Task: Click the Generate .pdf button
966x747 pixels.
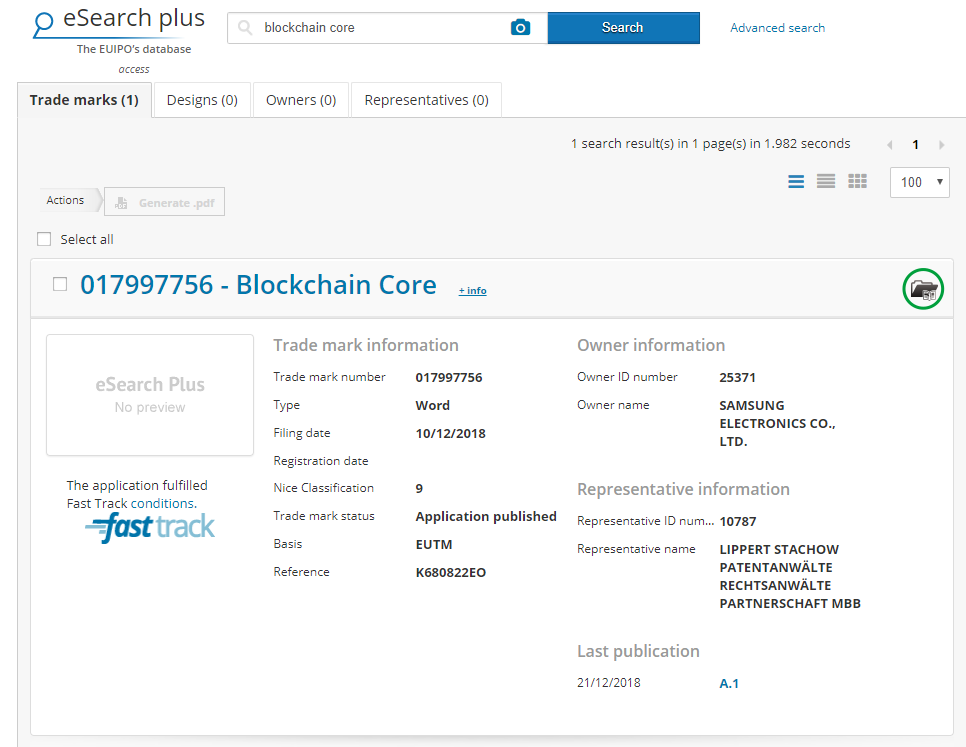Action: point(164,202)
